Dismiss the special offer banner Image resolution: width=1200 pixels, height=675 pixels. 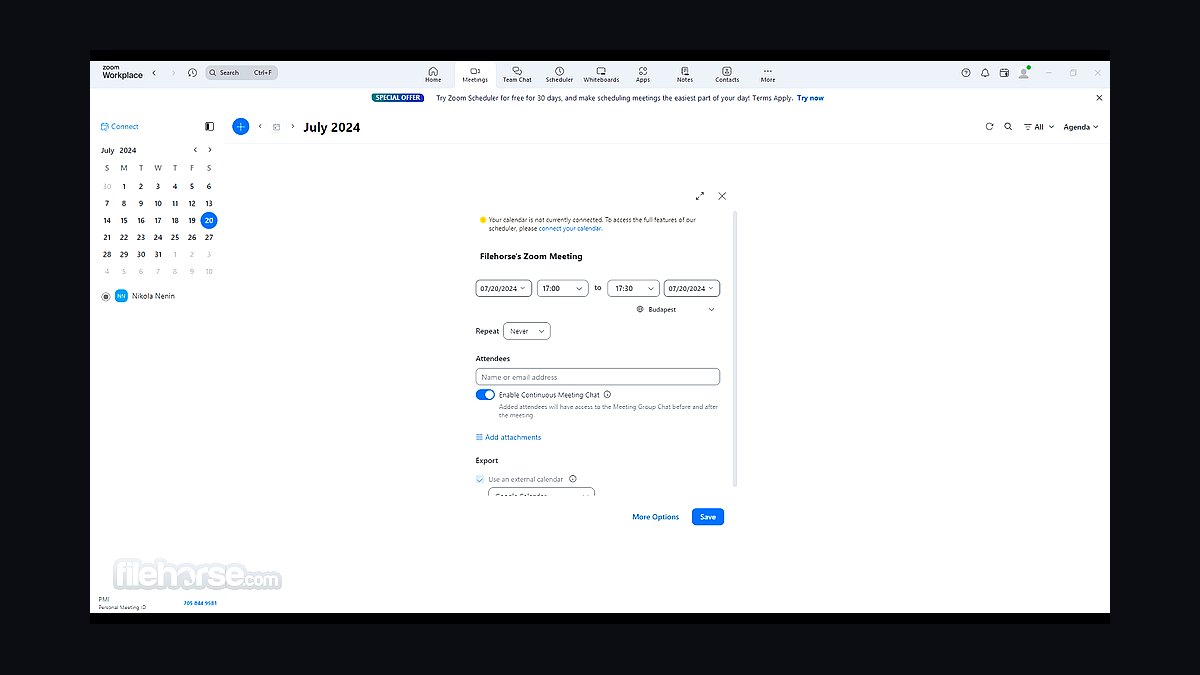tap(1099, 98)
